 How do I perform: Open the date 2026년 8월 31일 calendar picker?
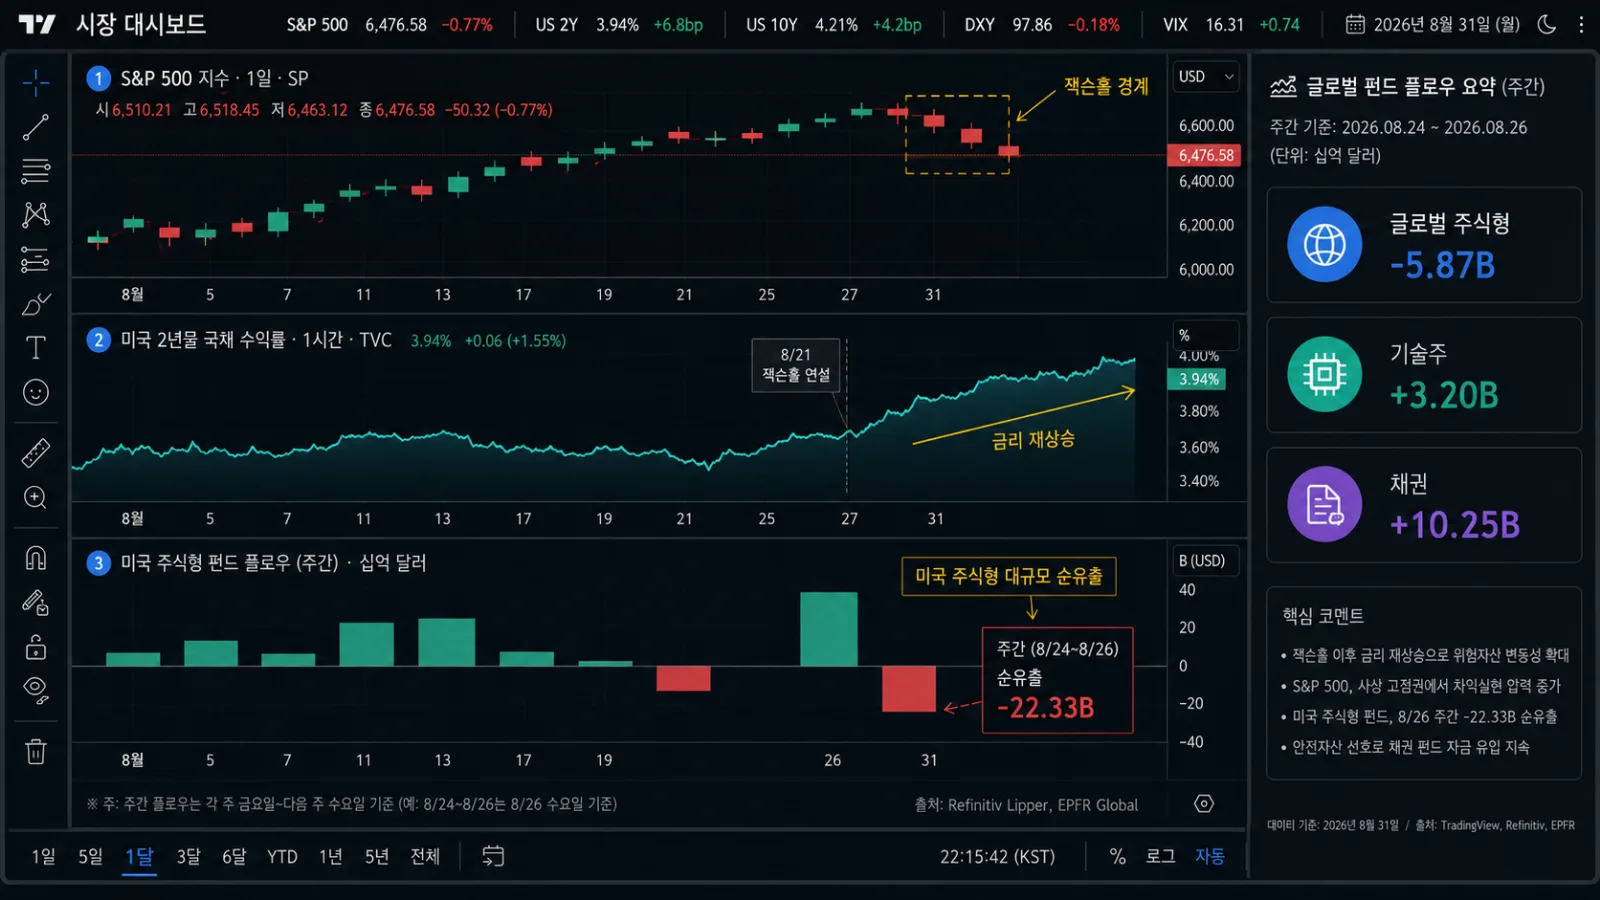tap(1432, 24)
